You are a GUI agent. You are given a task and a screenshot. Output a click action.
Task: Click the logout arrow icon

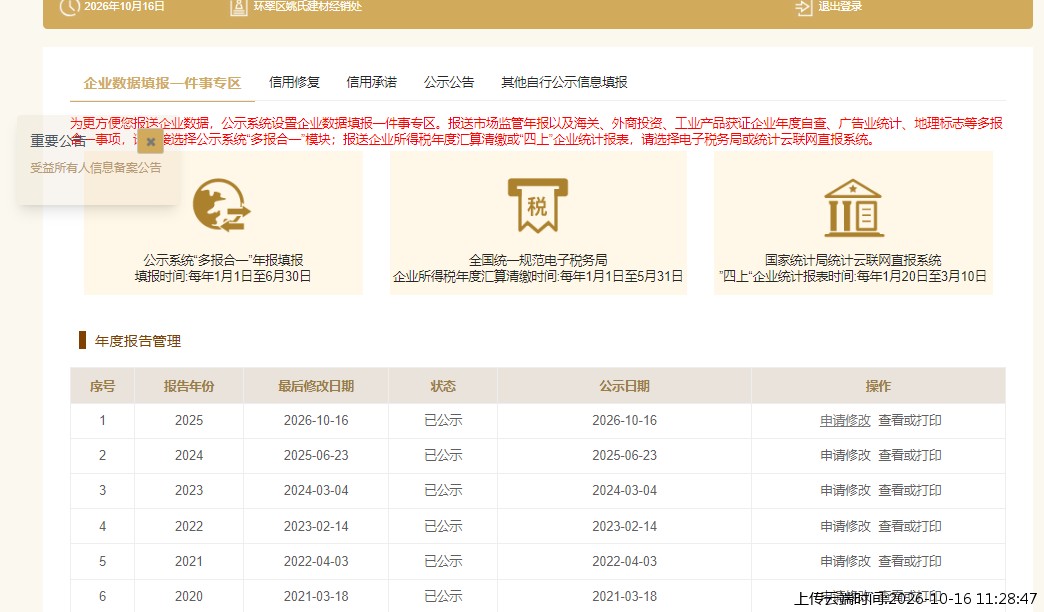point(804,7)
